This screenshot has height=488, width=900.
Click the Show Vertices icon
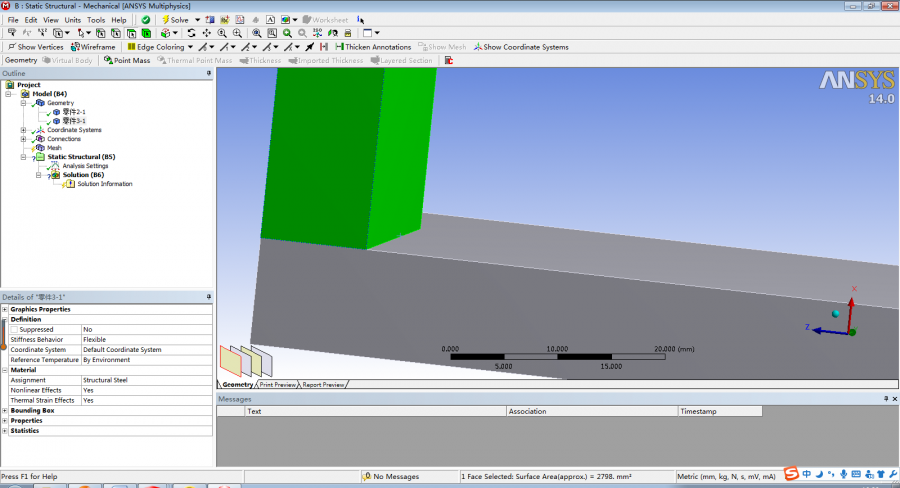[11, 47]
